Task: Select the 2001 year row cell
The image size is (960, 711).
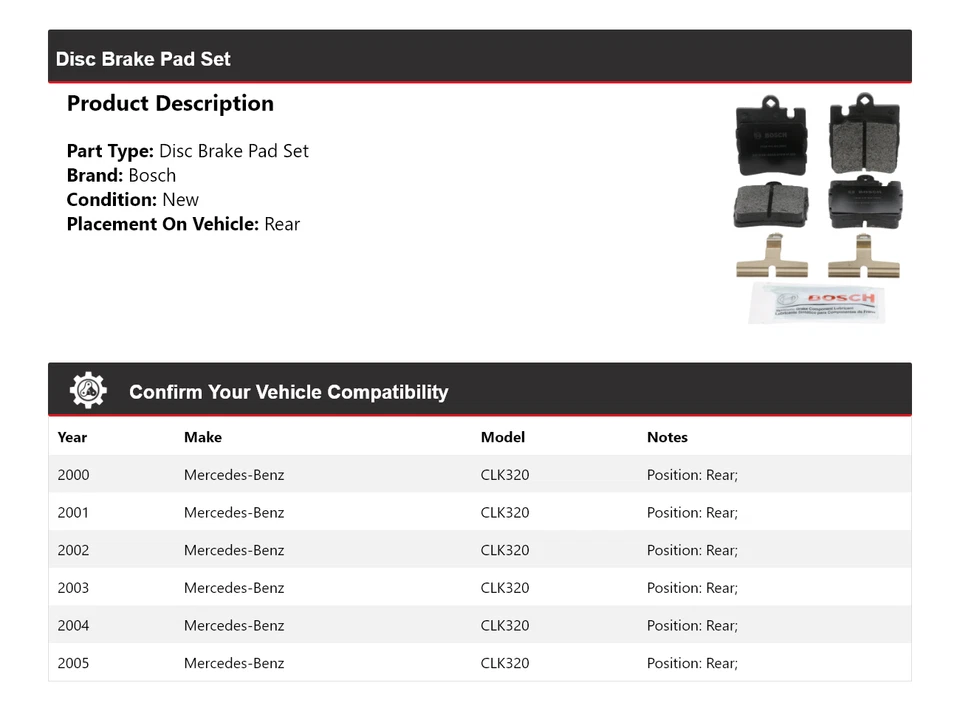Action: 73,513
